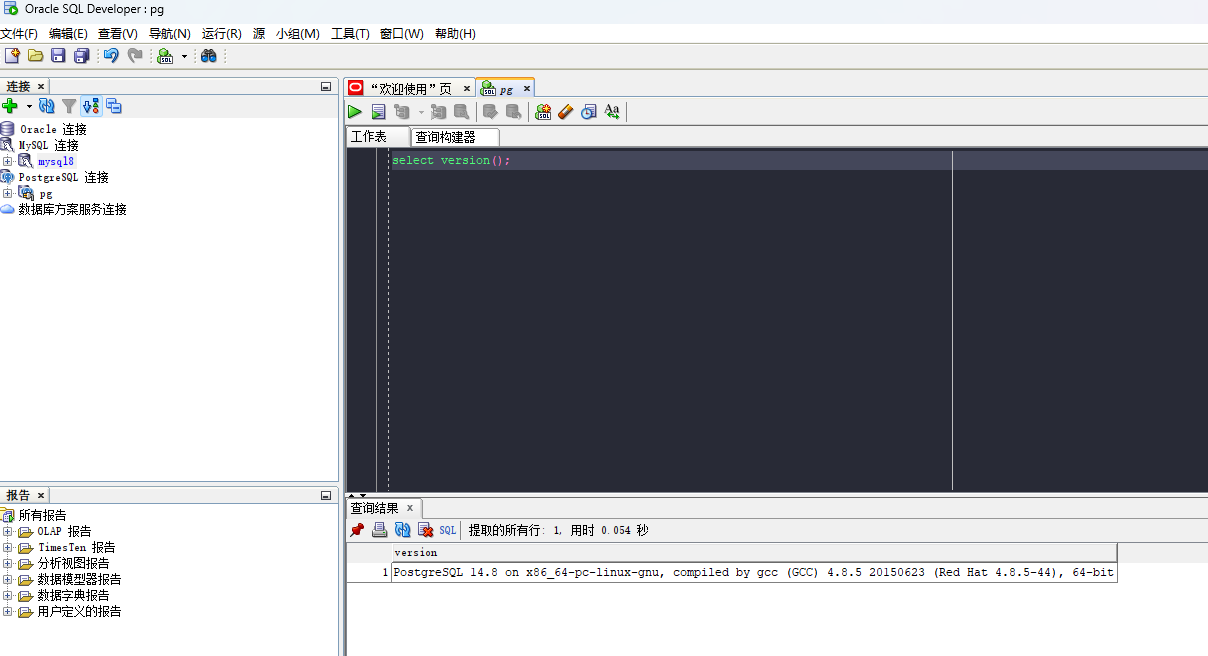Open the 文件(F) menu
The height and width of the screenshot is (656, 1208).
click(x=19, y=34)
